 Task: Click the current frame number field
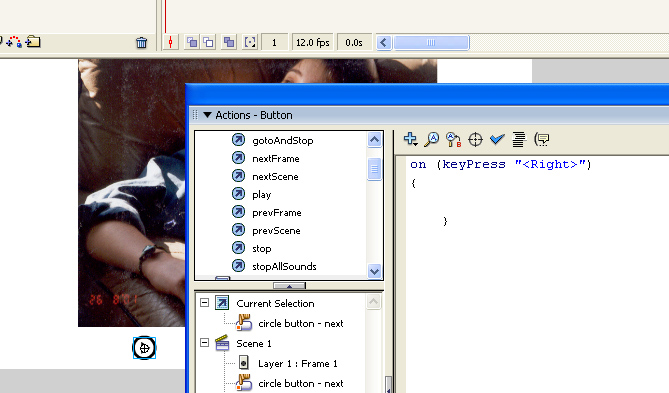(x=274, y=43)
